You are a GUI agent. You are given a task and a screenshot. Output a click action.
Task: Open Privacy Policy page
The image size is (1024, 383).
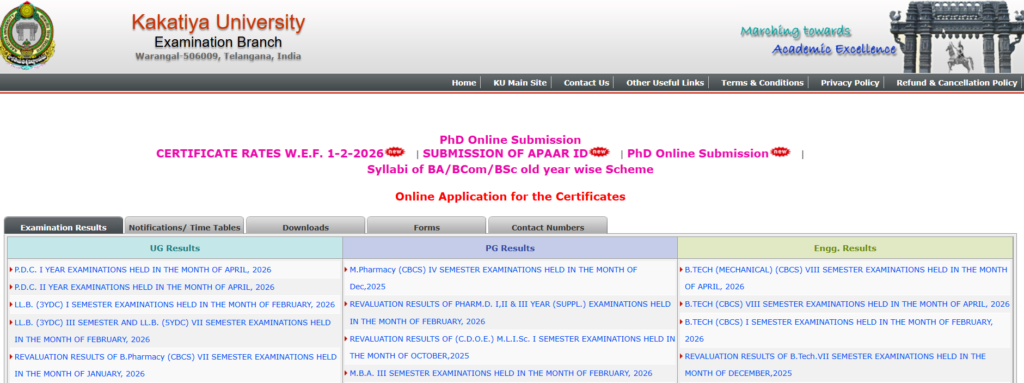click(850, 83)
